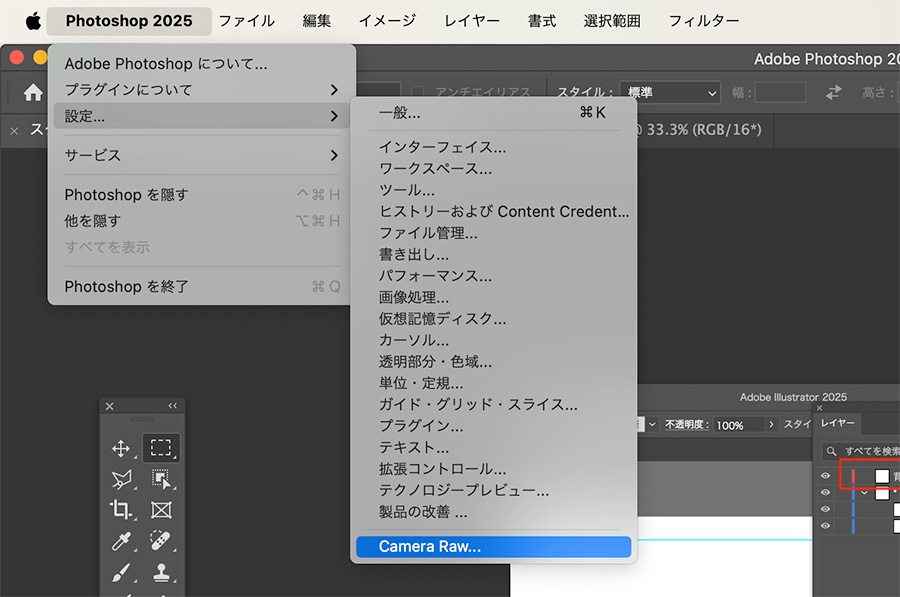Close the floating tools panel
Image resolution: width=900 pixels, height=597 pixels.
tap(110, 406)
